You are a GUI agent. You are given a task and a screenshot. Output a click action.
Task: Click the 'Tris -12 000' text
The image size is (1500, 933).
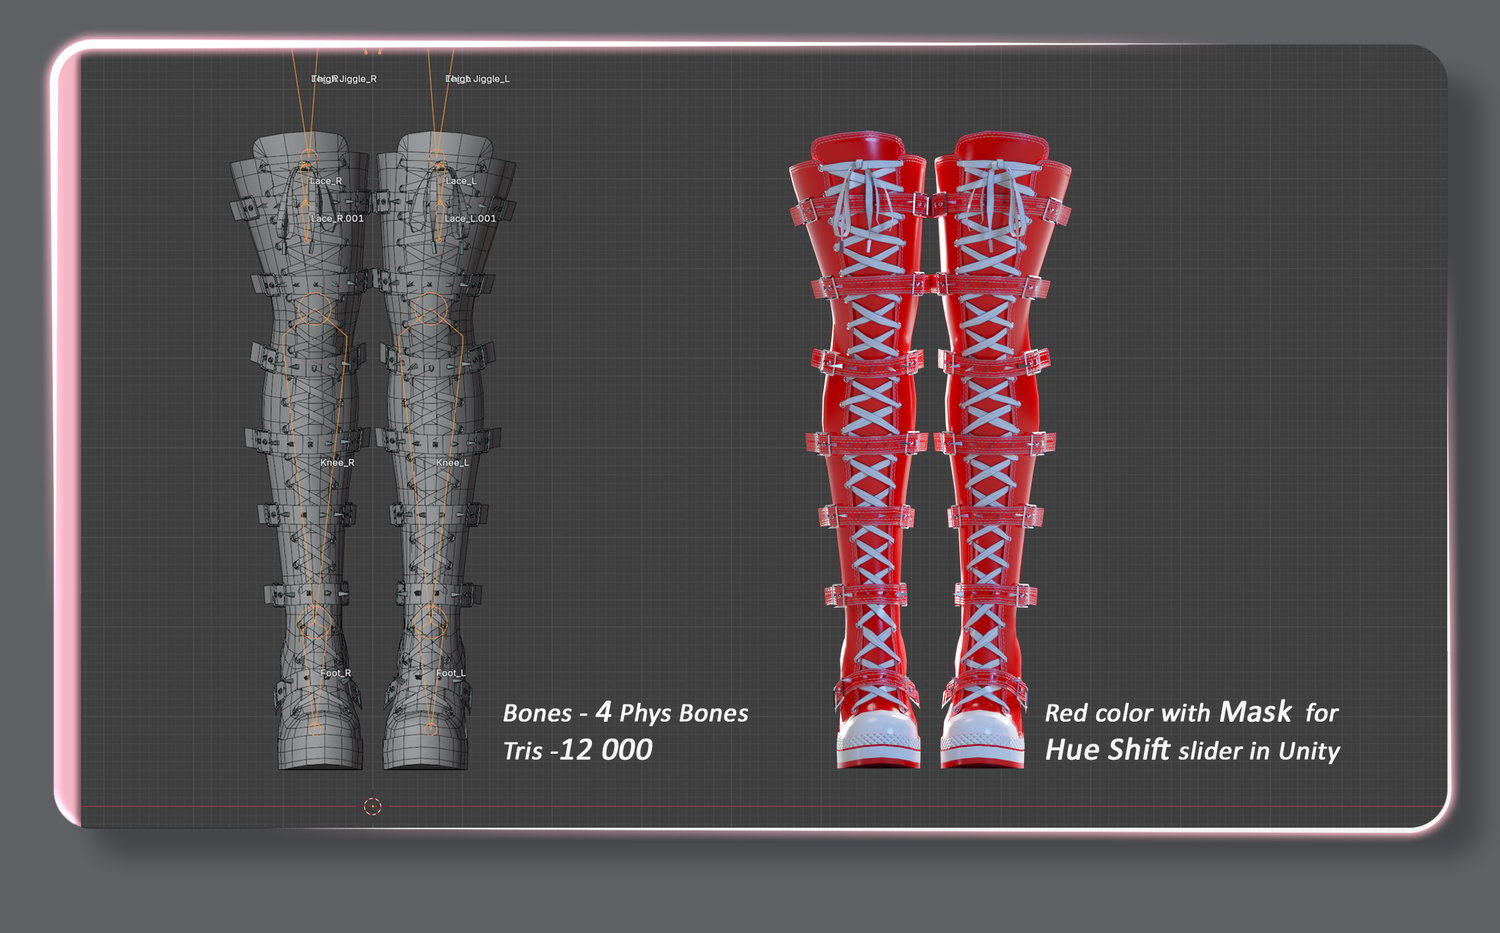click(x=577, y=750)
